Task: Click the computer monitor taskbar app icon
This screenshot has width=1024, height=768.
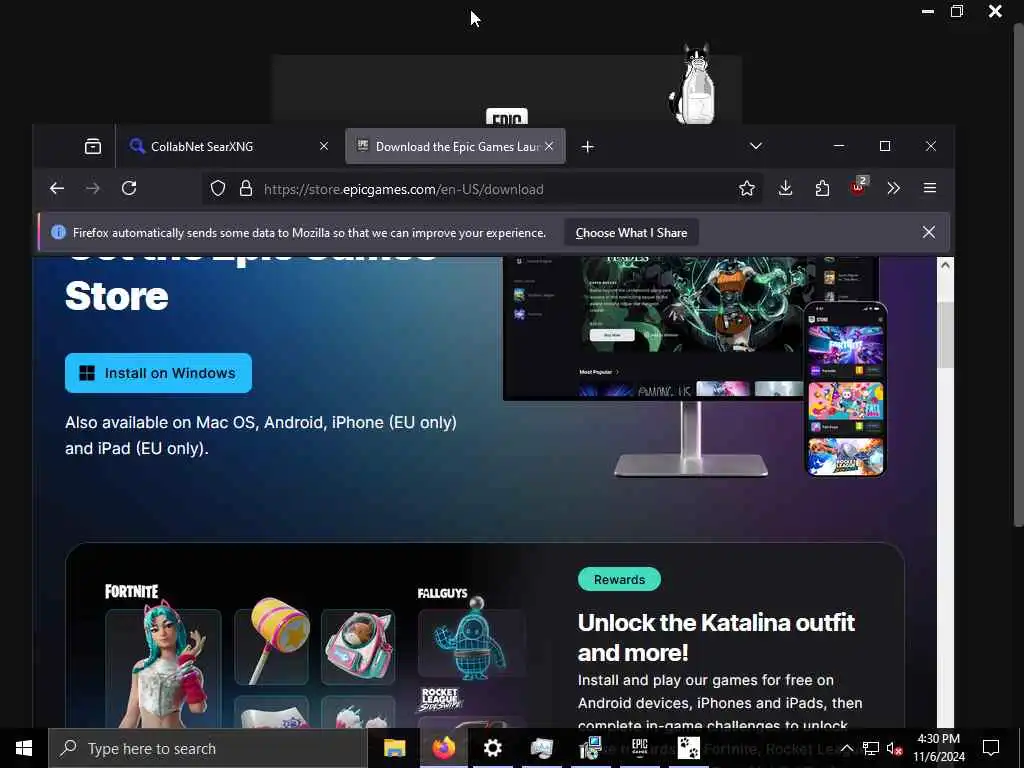Action: pyautogui.click(x=541, y=748)
